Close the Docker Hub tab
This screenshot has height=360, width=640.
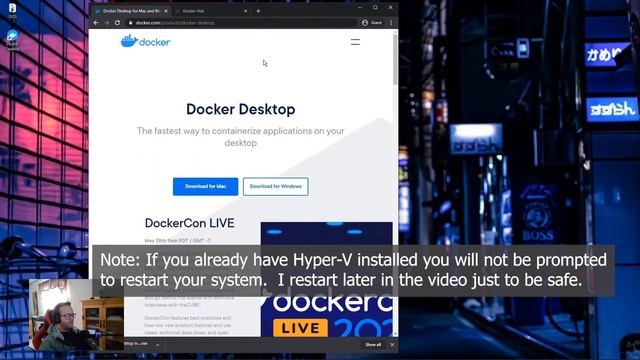coord(245,11)
